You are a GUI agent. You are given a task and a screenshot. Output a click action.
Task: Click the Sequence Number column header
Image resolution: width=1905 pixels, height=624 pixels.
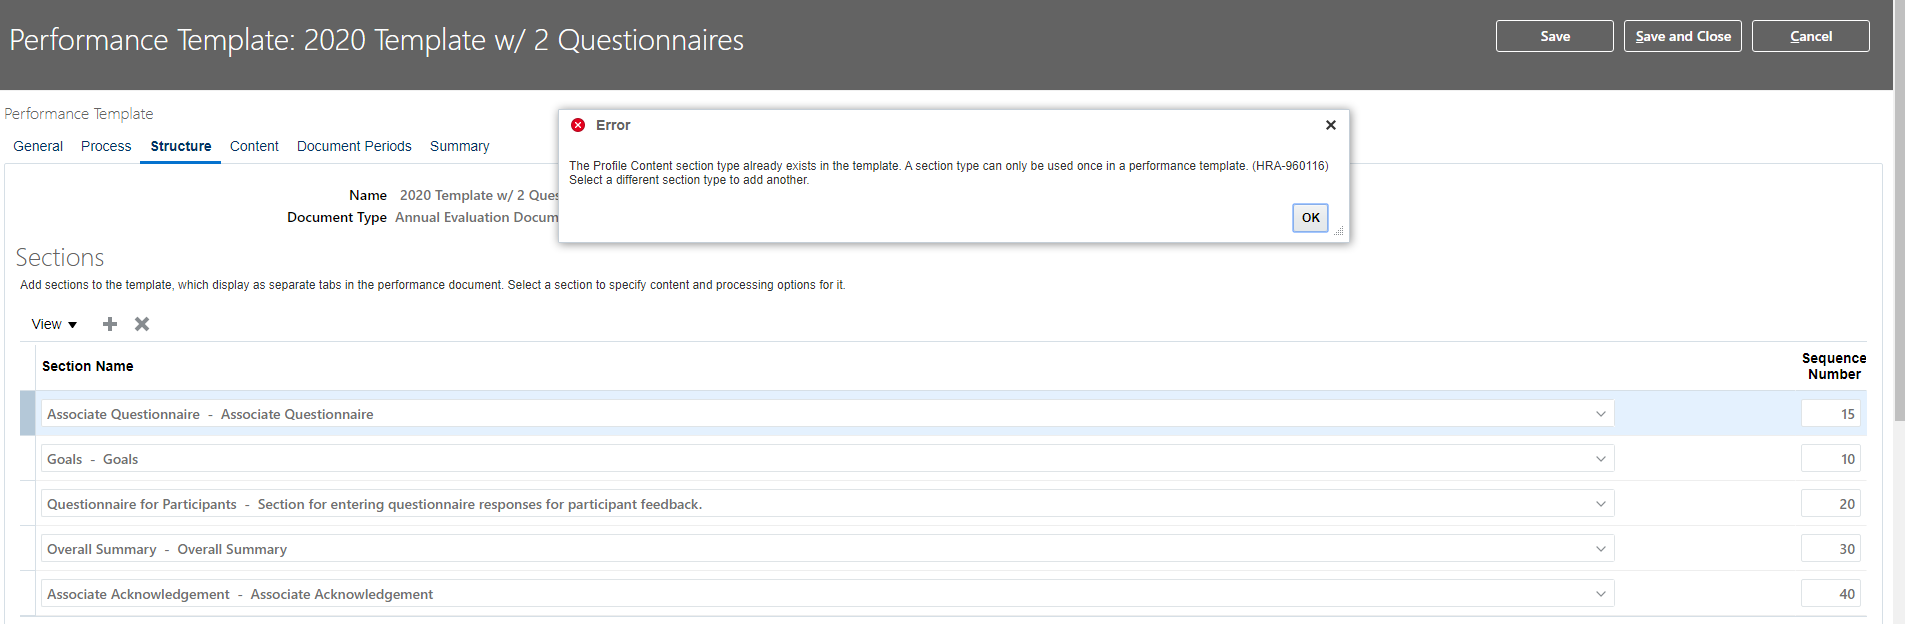pos(1834,366)
